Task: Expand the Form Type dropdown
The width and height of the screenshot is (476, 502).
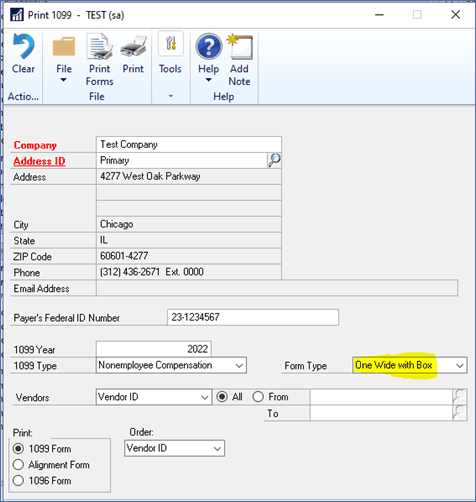Action: point(410,365)
